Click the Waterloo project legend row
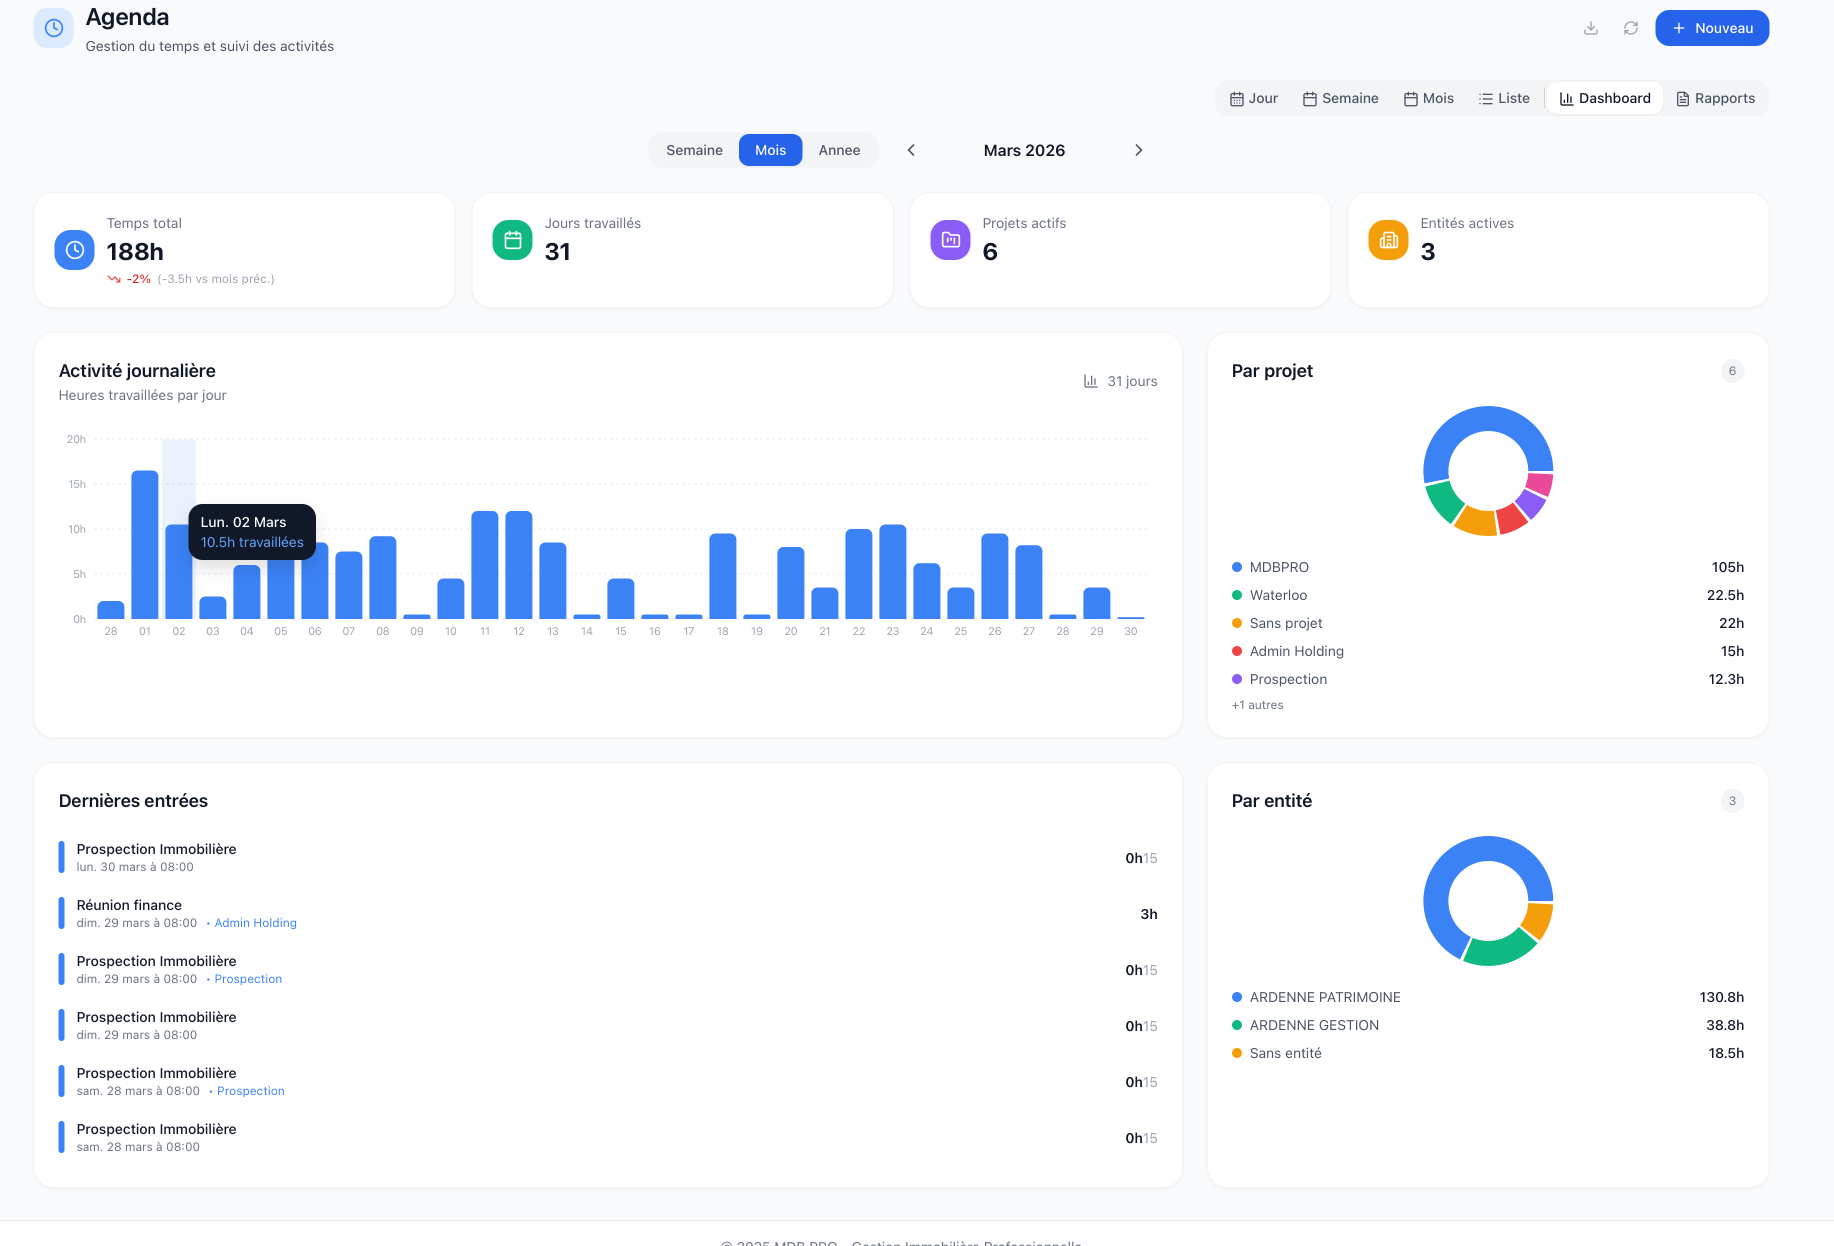 point(1488,595)
